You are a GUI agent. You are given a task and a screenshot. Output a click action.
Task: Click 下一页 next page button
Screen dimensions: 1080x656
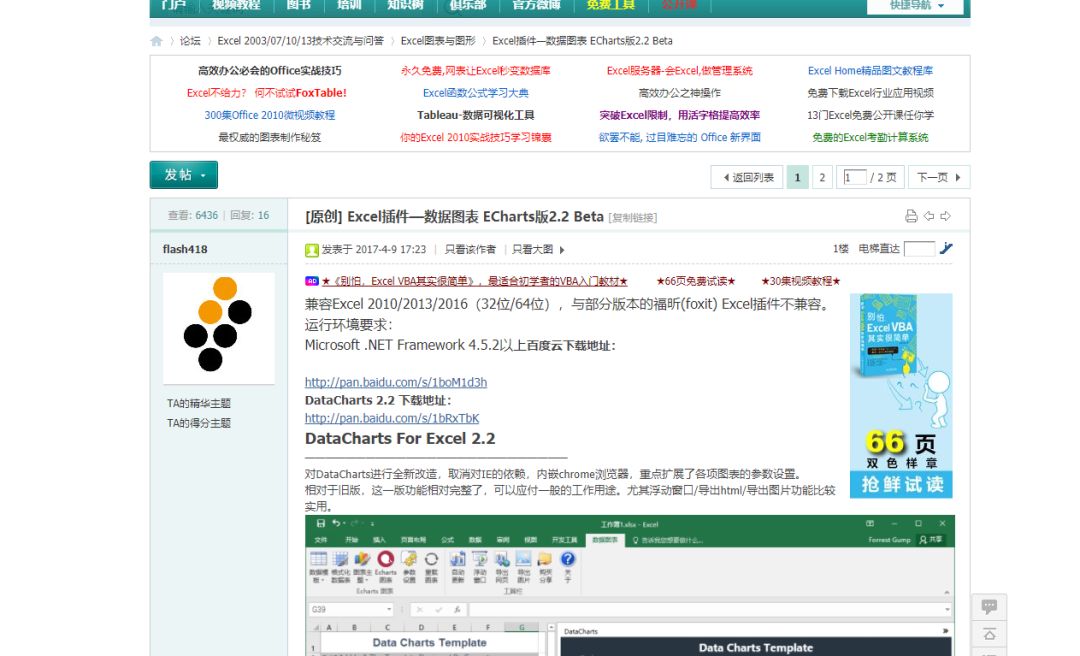click(x=939, y=178)
